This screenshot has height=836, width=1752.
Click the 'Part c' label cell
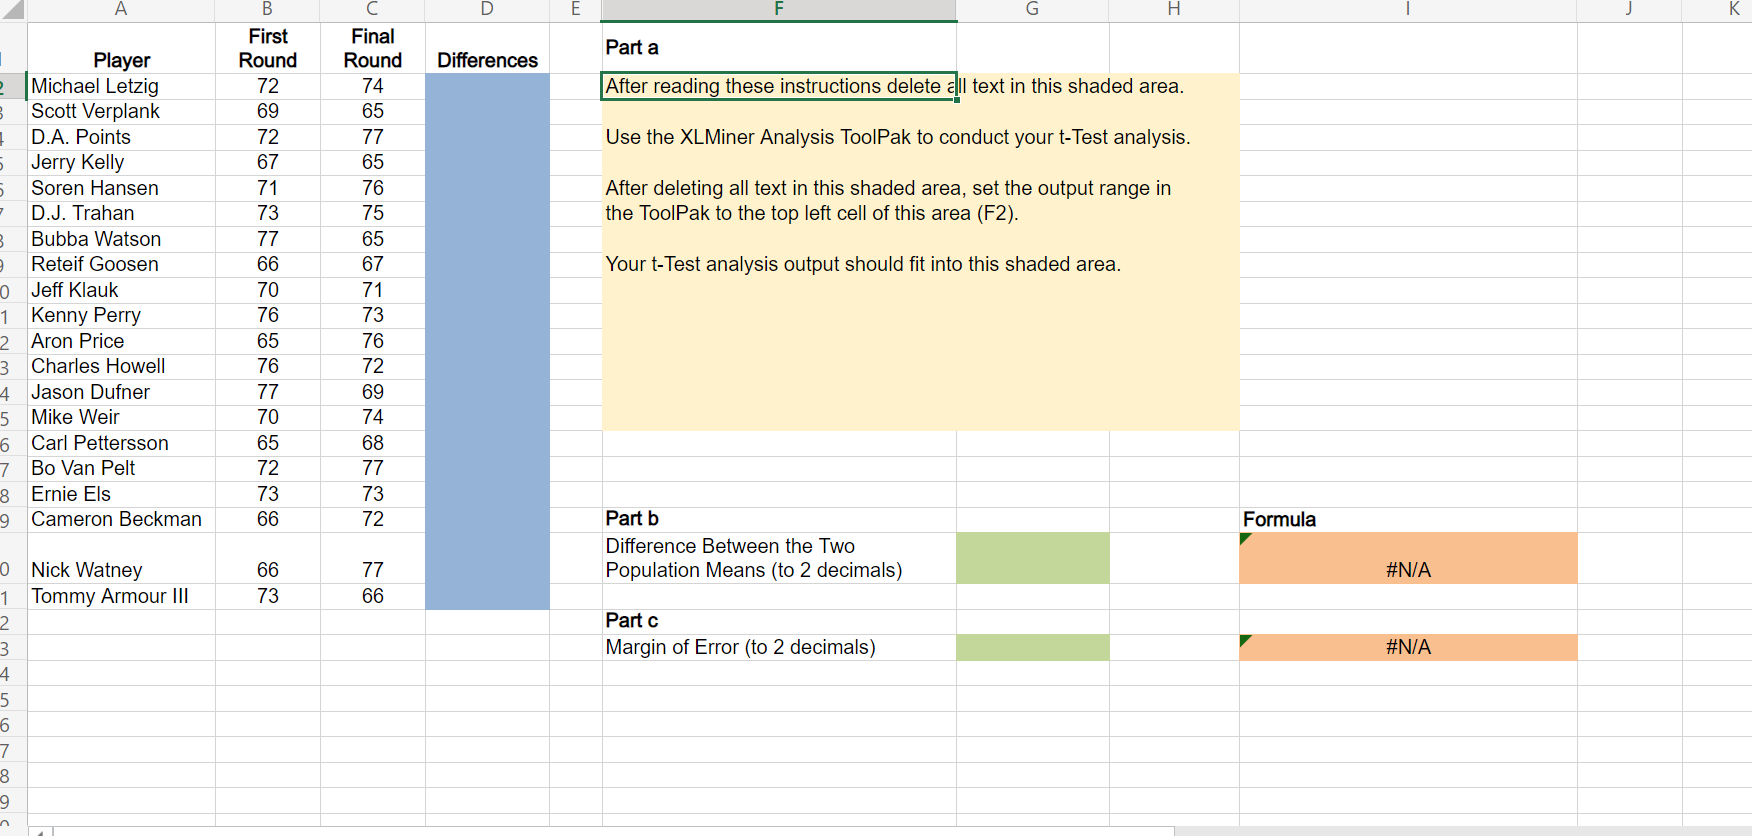coord(779,621)
